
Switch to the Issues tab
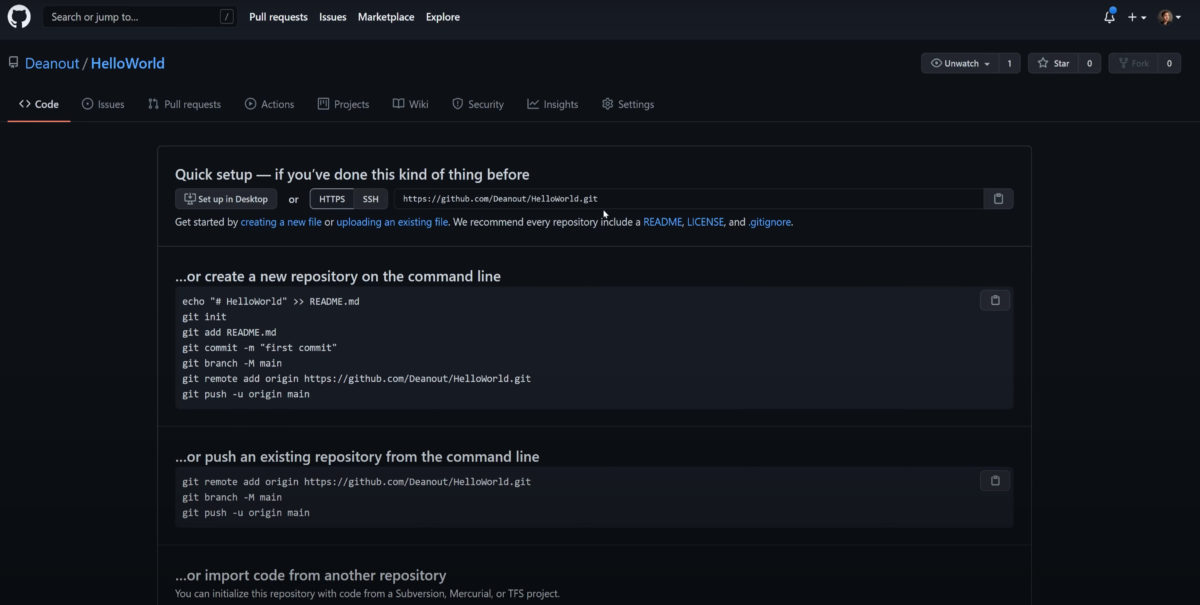pos(103,104)
